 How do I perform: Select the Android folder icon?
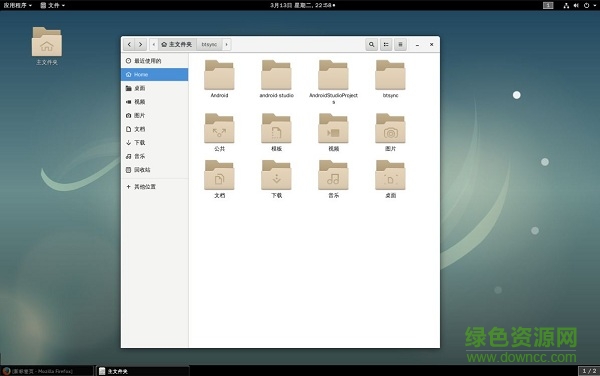pos(219,75)
